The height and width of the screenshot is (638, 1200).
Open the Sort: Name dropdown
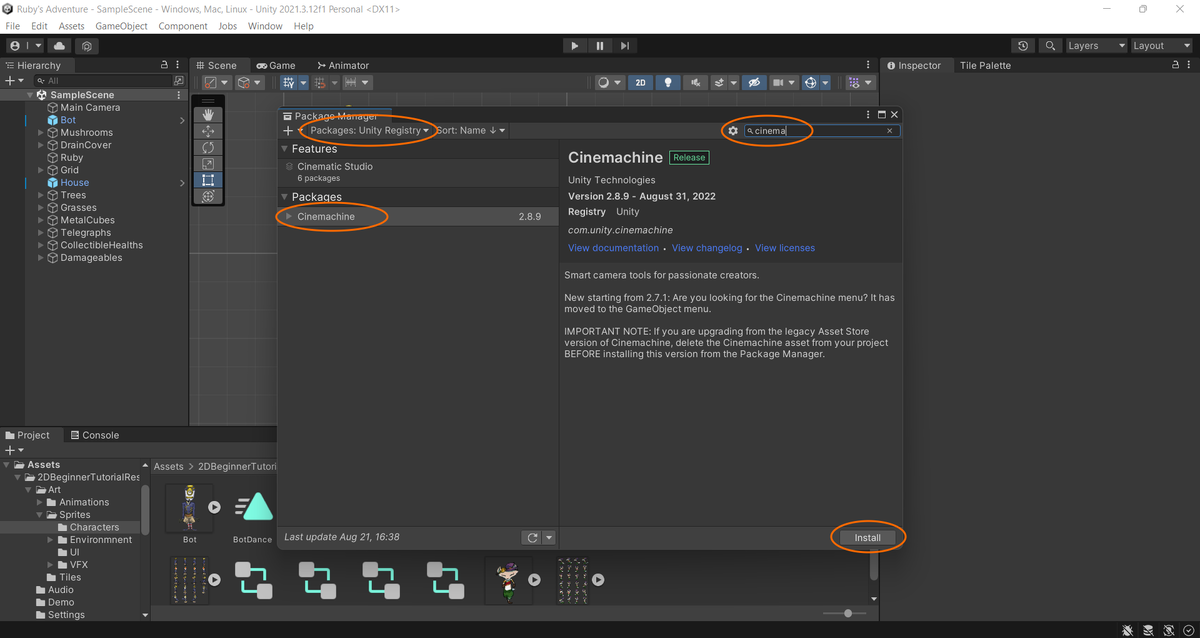471,131
